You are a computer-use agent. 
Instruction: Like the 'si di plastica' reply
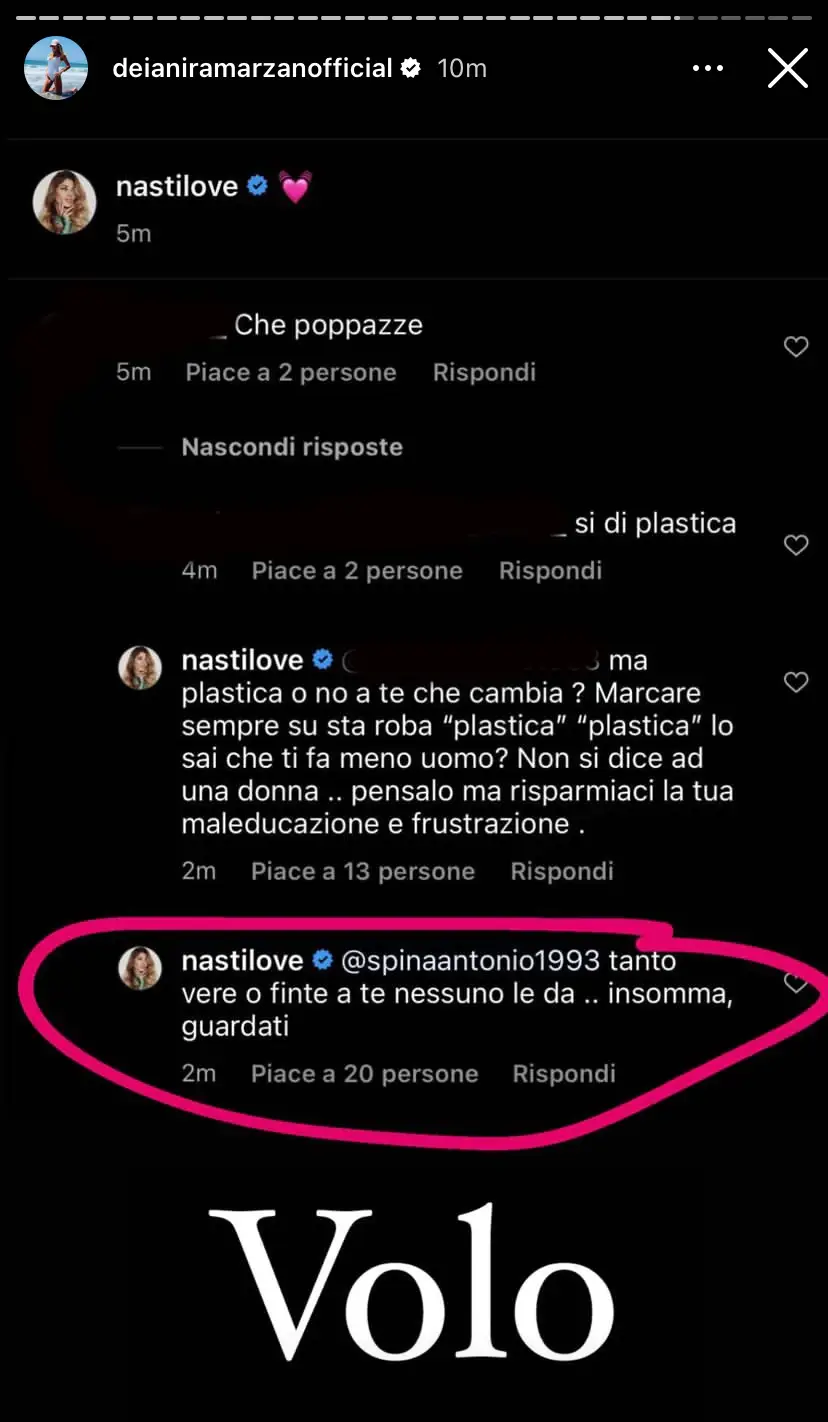(x=796, y=545)
